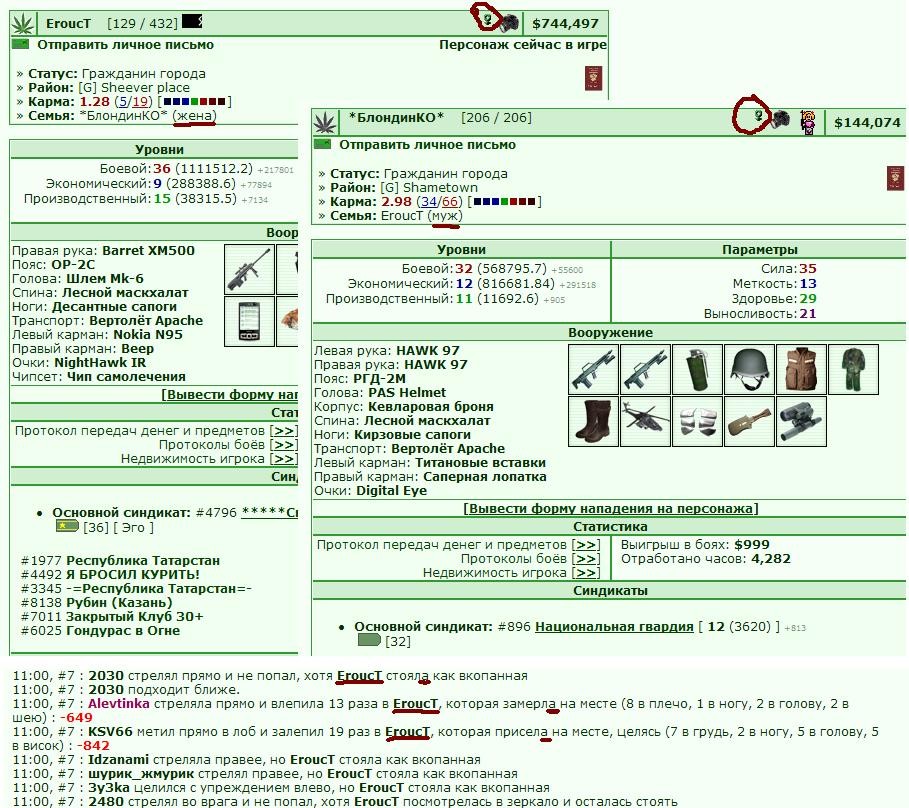
Task: Click KSV66's name in battle log
Action: pyautogui.click(x=110, y=731)
